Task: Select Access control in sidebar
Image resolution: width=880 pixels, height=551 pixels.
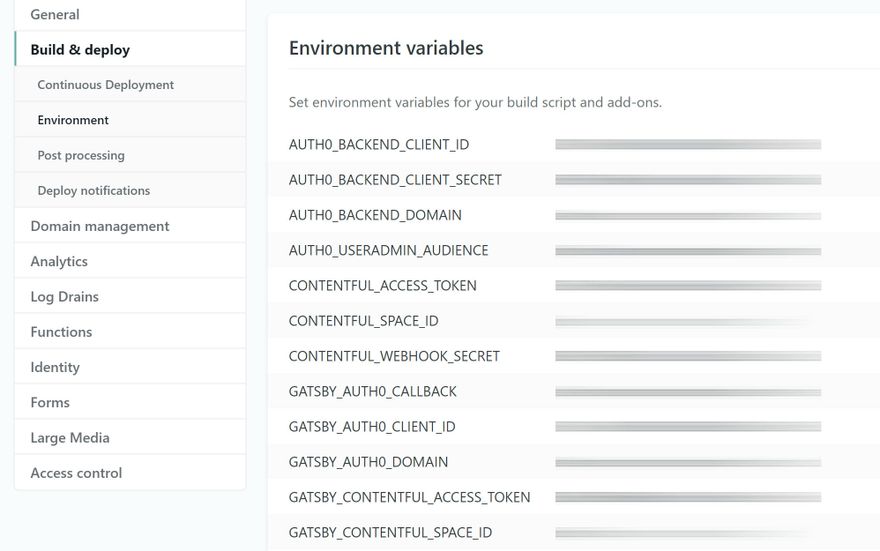Action: (x=76, y=473)
